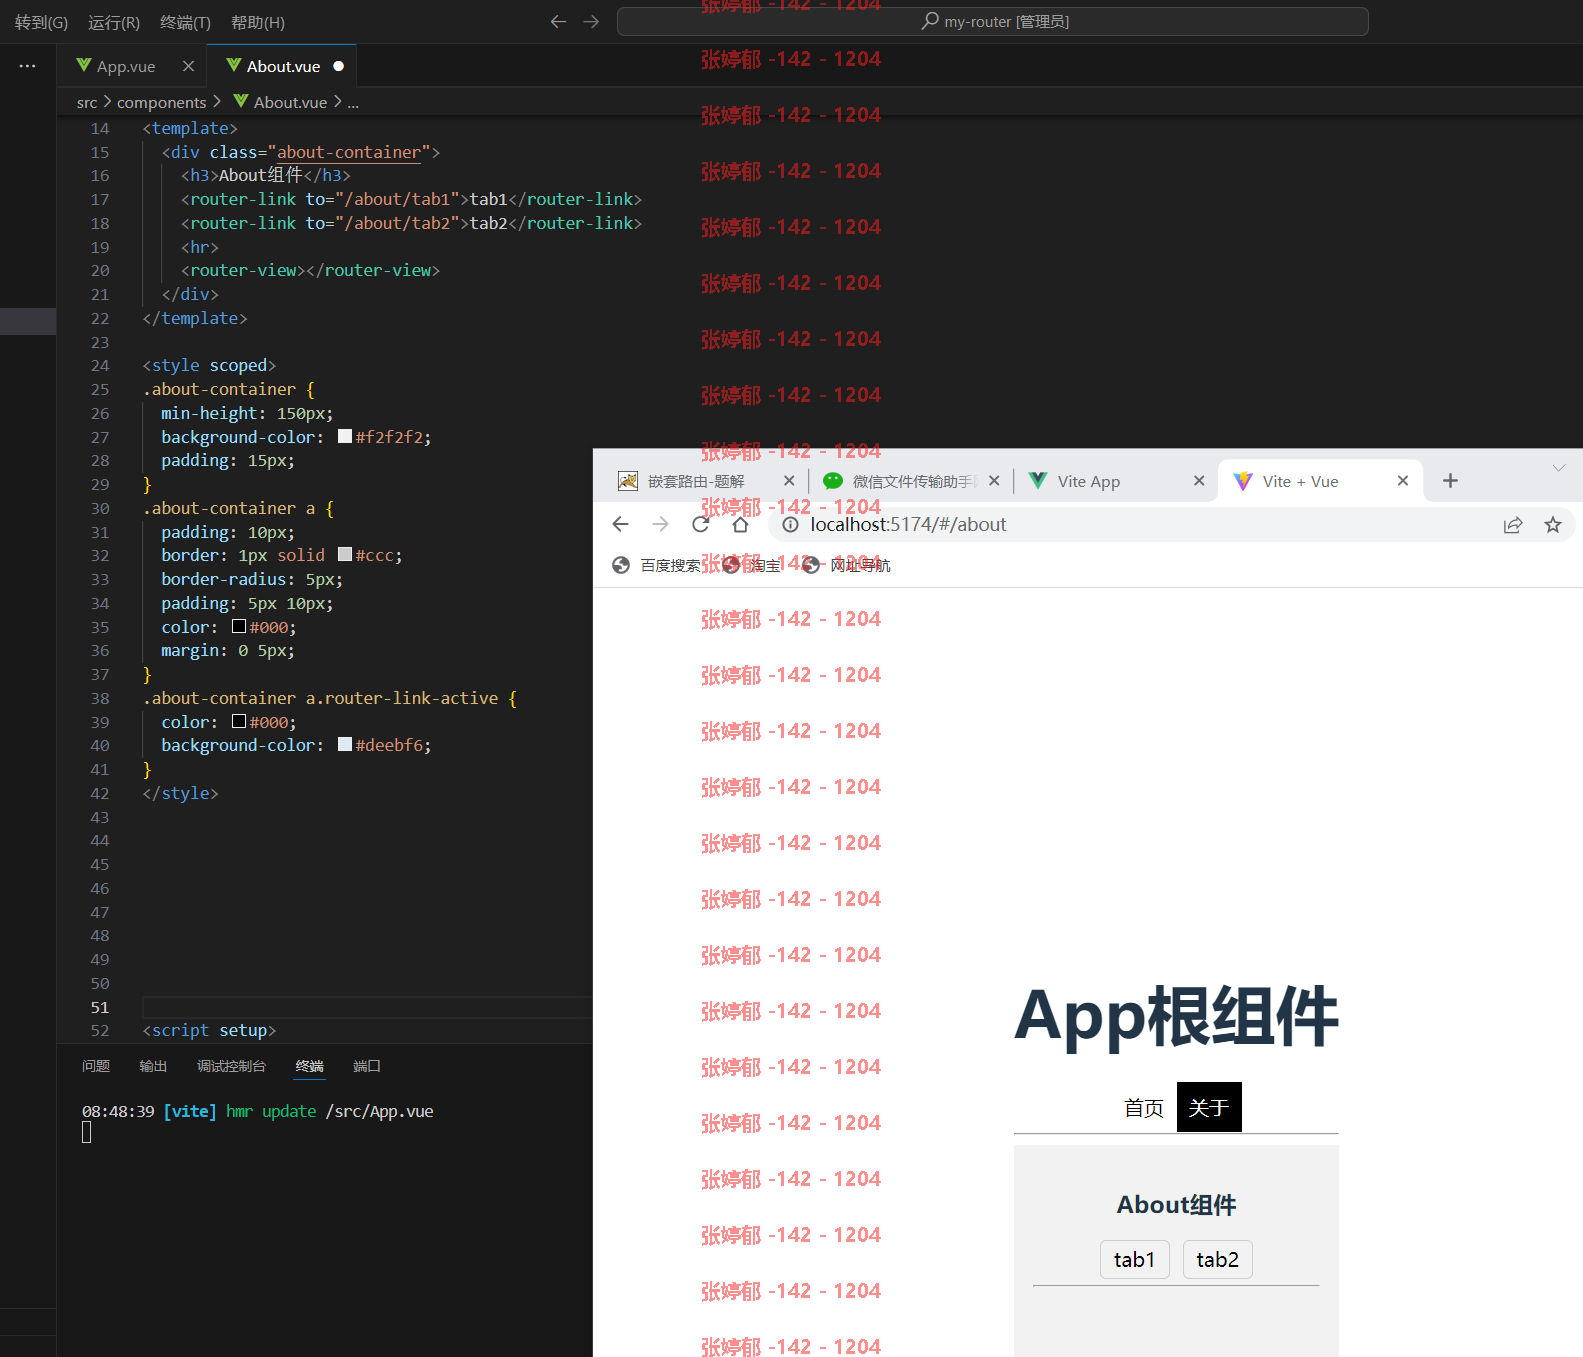This screenshot has width=1583, height=1357.
Task: Close the App.vue editor tab
Action: click(x=188, y=66)
